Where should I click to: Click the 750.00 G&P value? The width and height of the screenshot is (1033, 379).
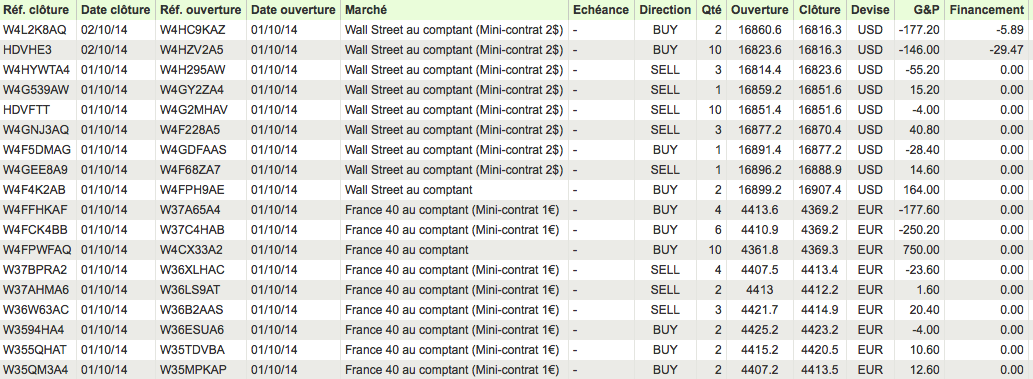[922, 250]
